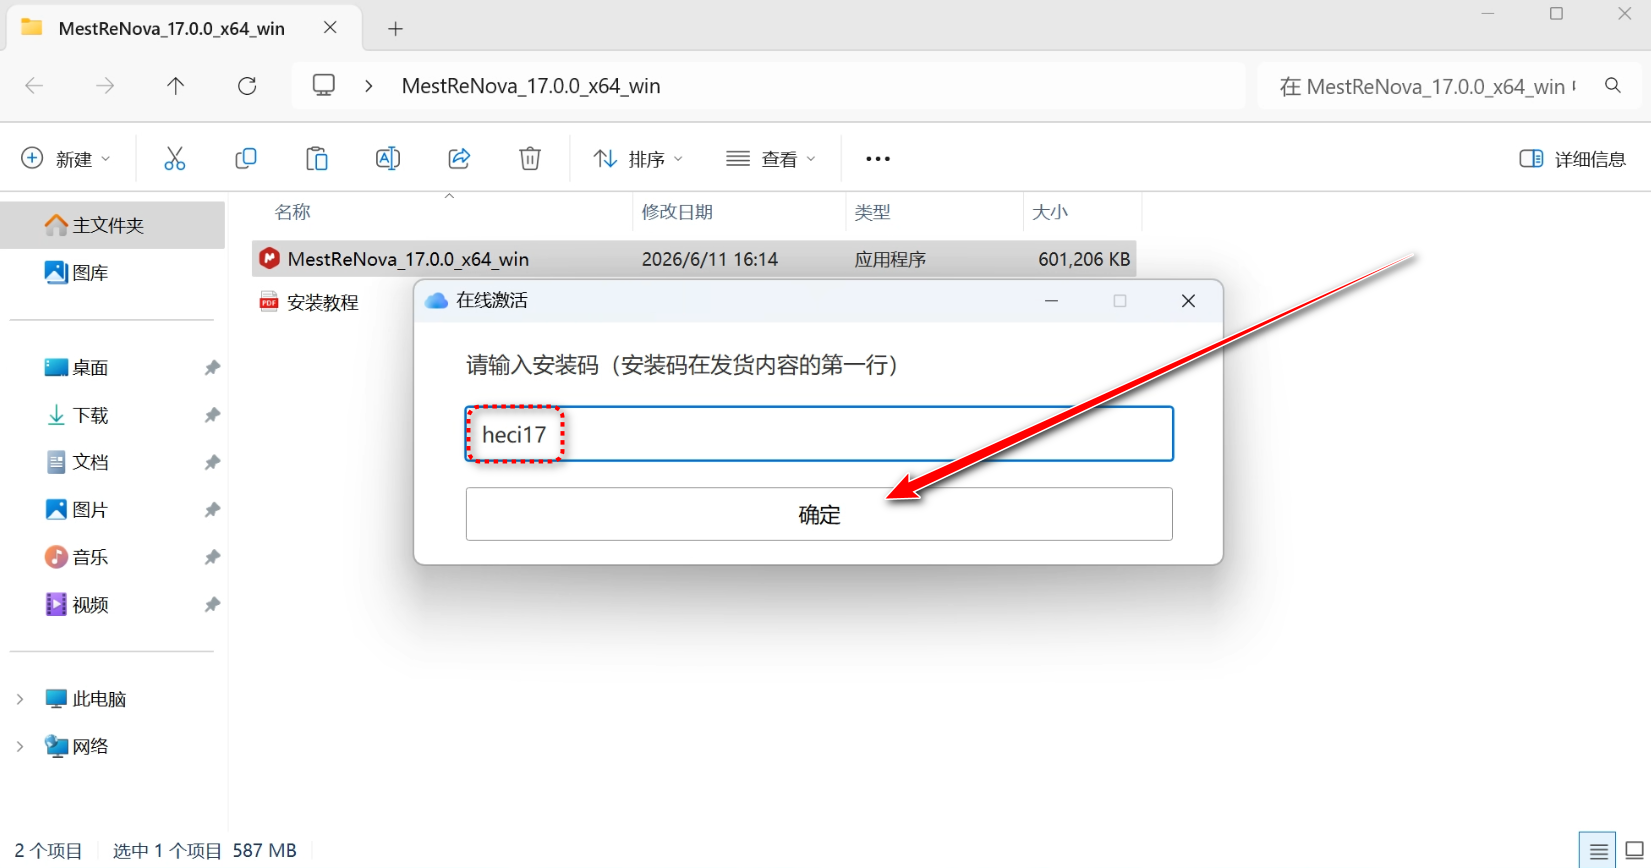
Task: Maximize the File Explorer window
Action: (1556, 14)
